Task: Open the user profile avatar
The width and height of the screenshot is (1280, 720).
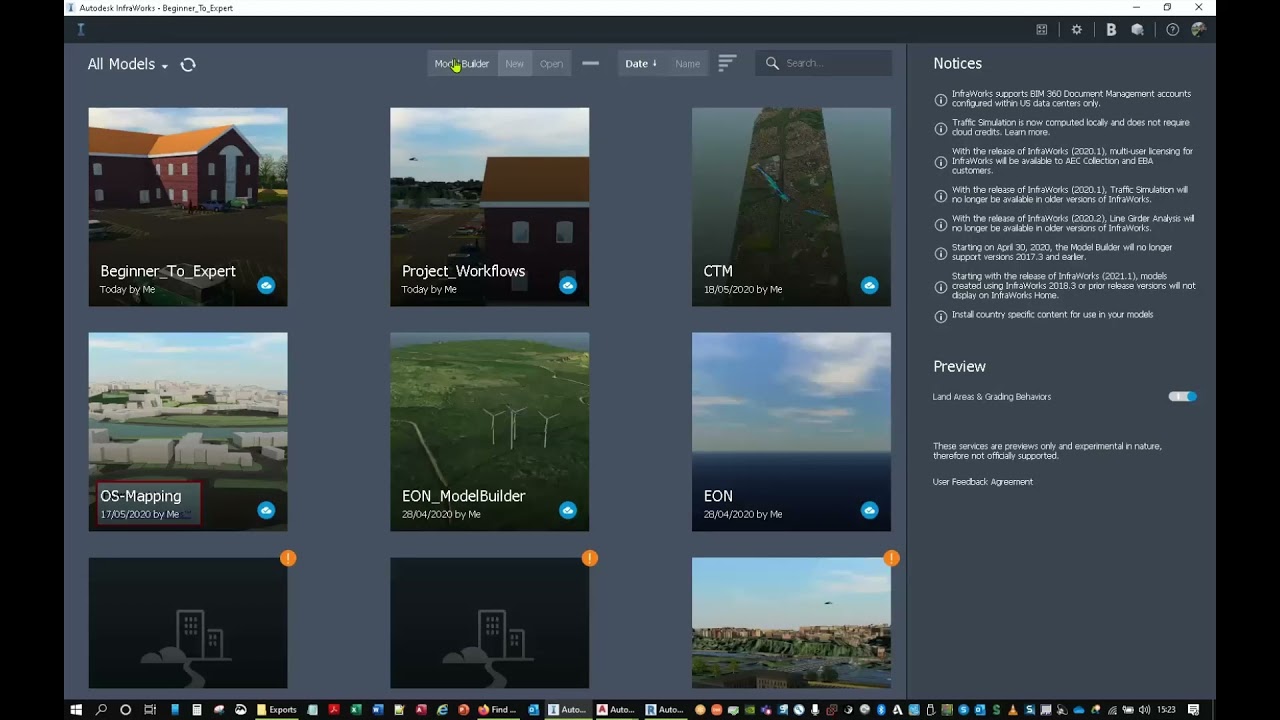Action: pos(1198,30)
